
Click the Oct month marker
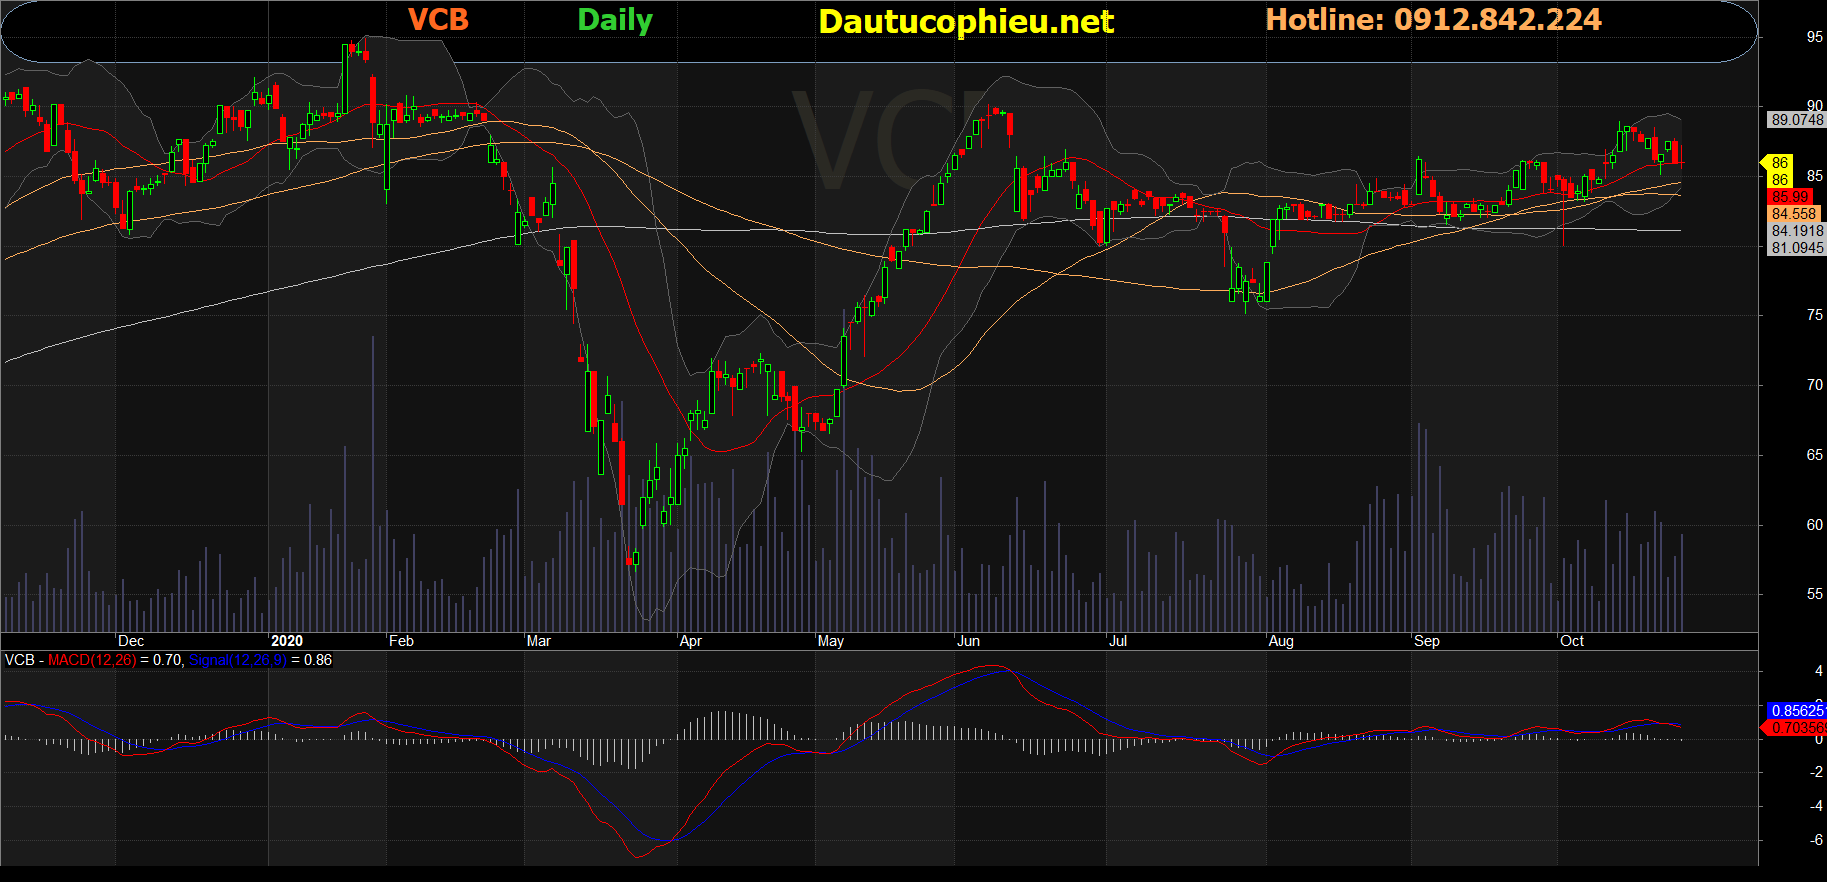pyautogui.click(x=1571, y=641)
